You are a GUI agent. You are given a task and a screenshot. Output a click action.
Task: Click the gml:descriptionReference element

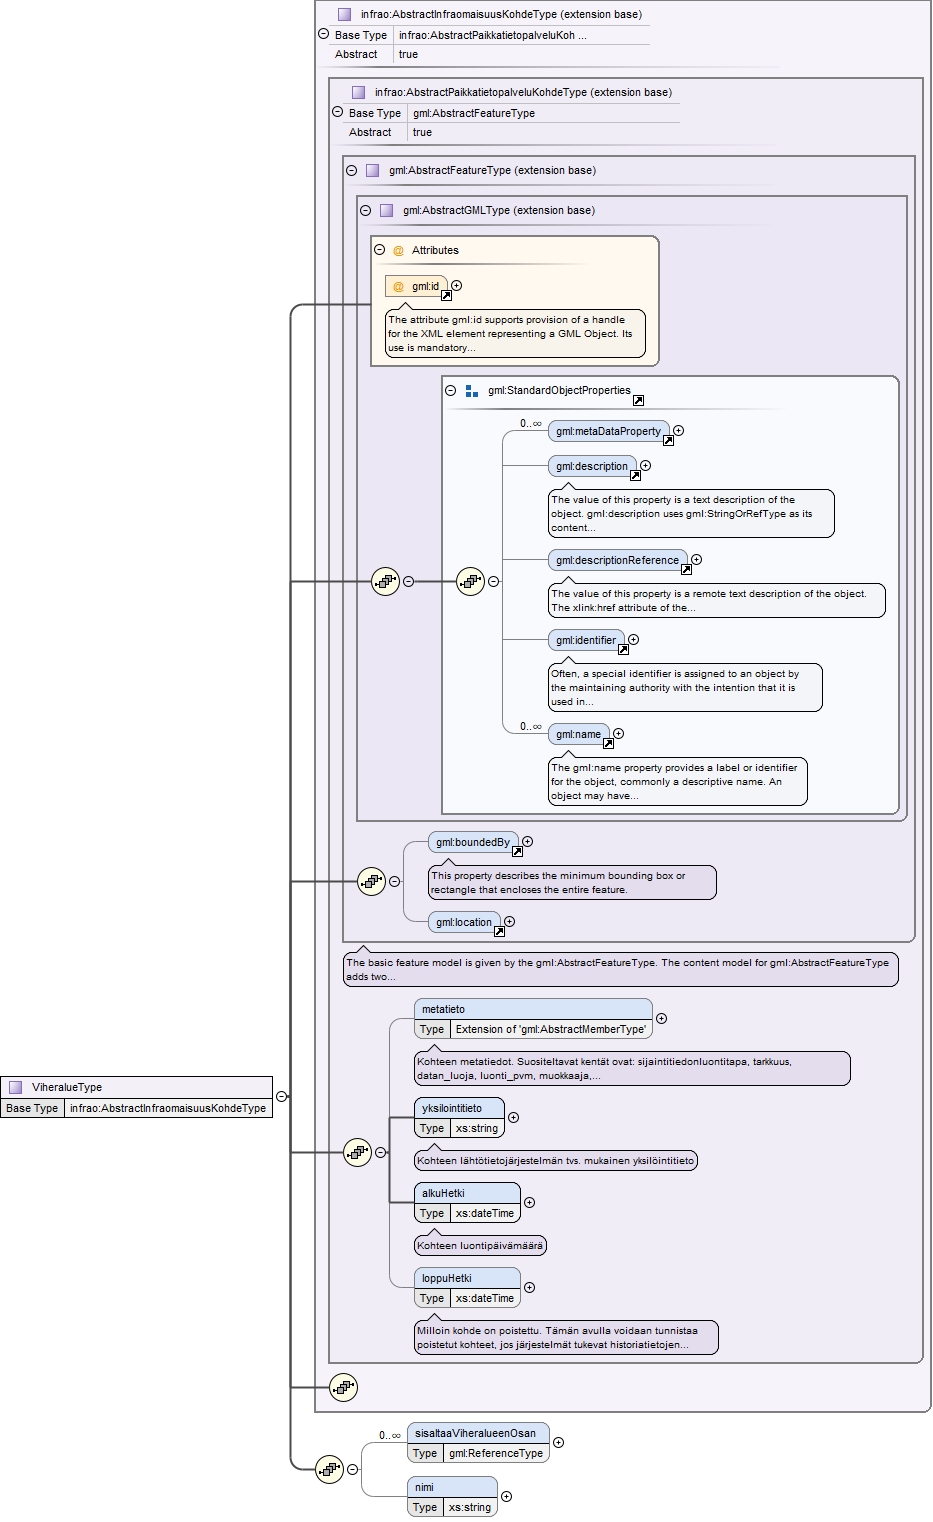[618, 560]
